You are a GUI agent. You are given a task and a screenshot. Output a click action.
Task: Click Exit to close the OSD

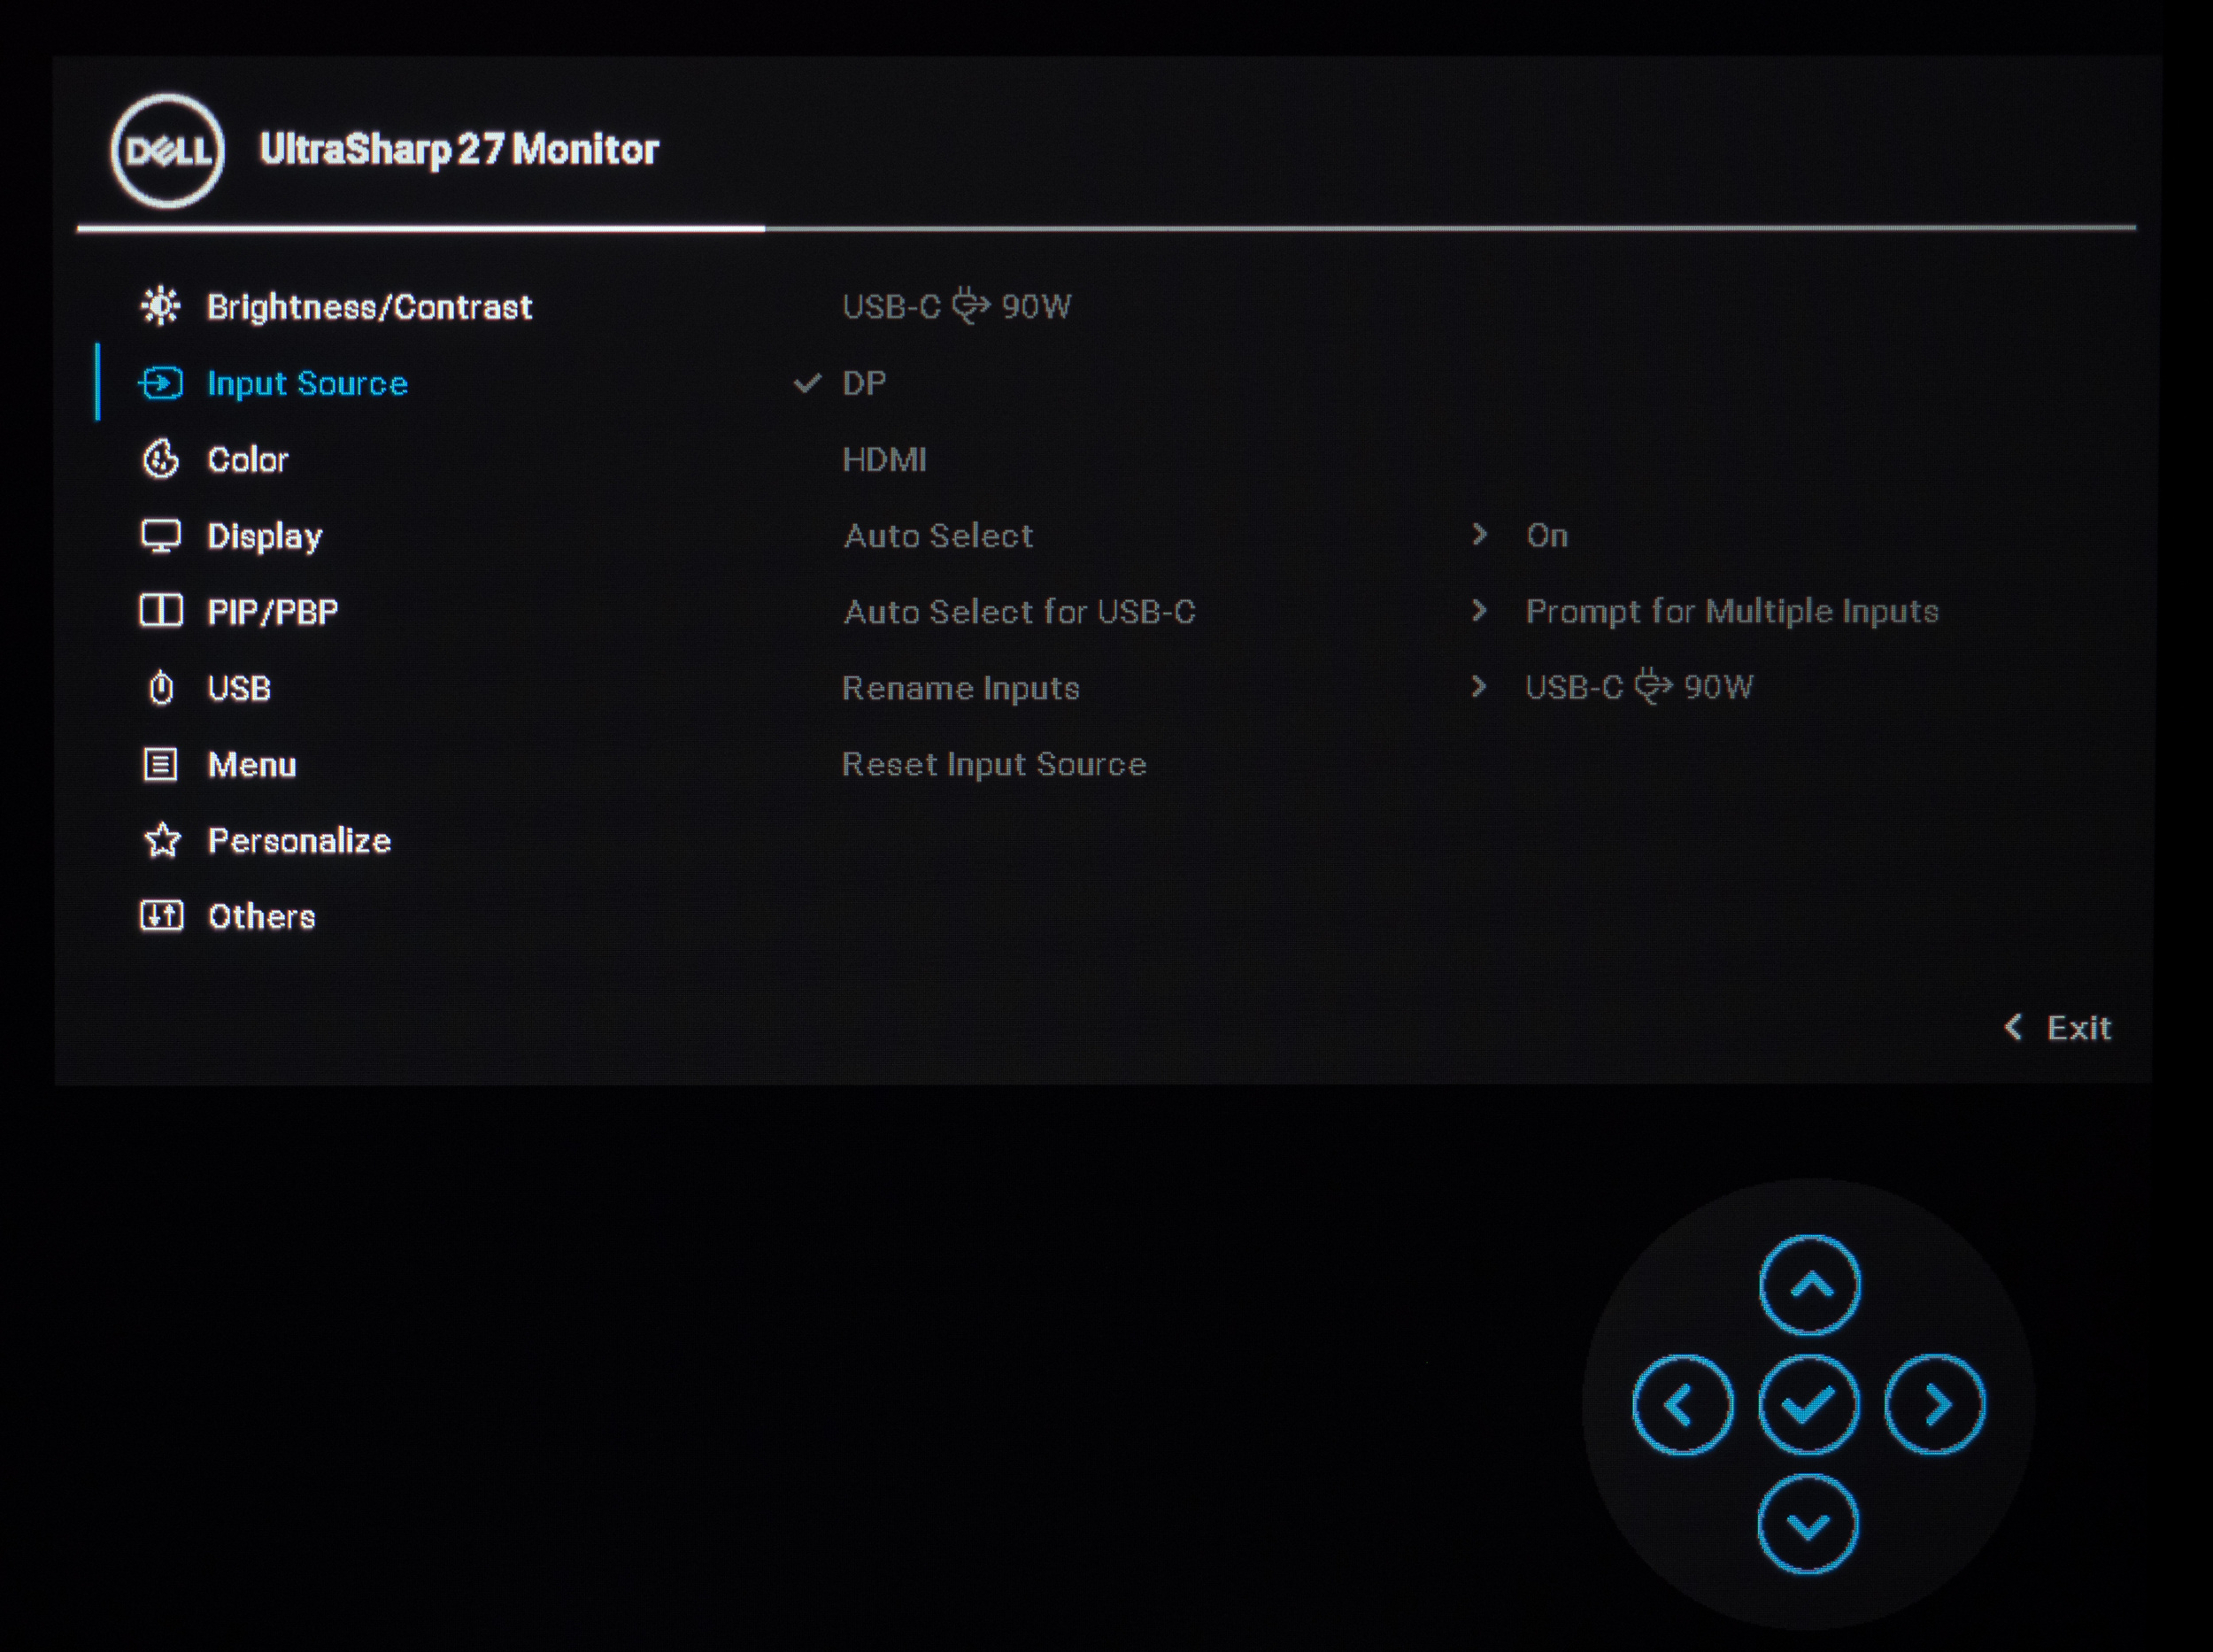(2060, 1028)
